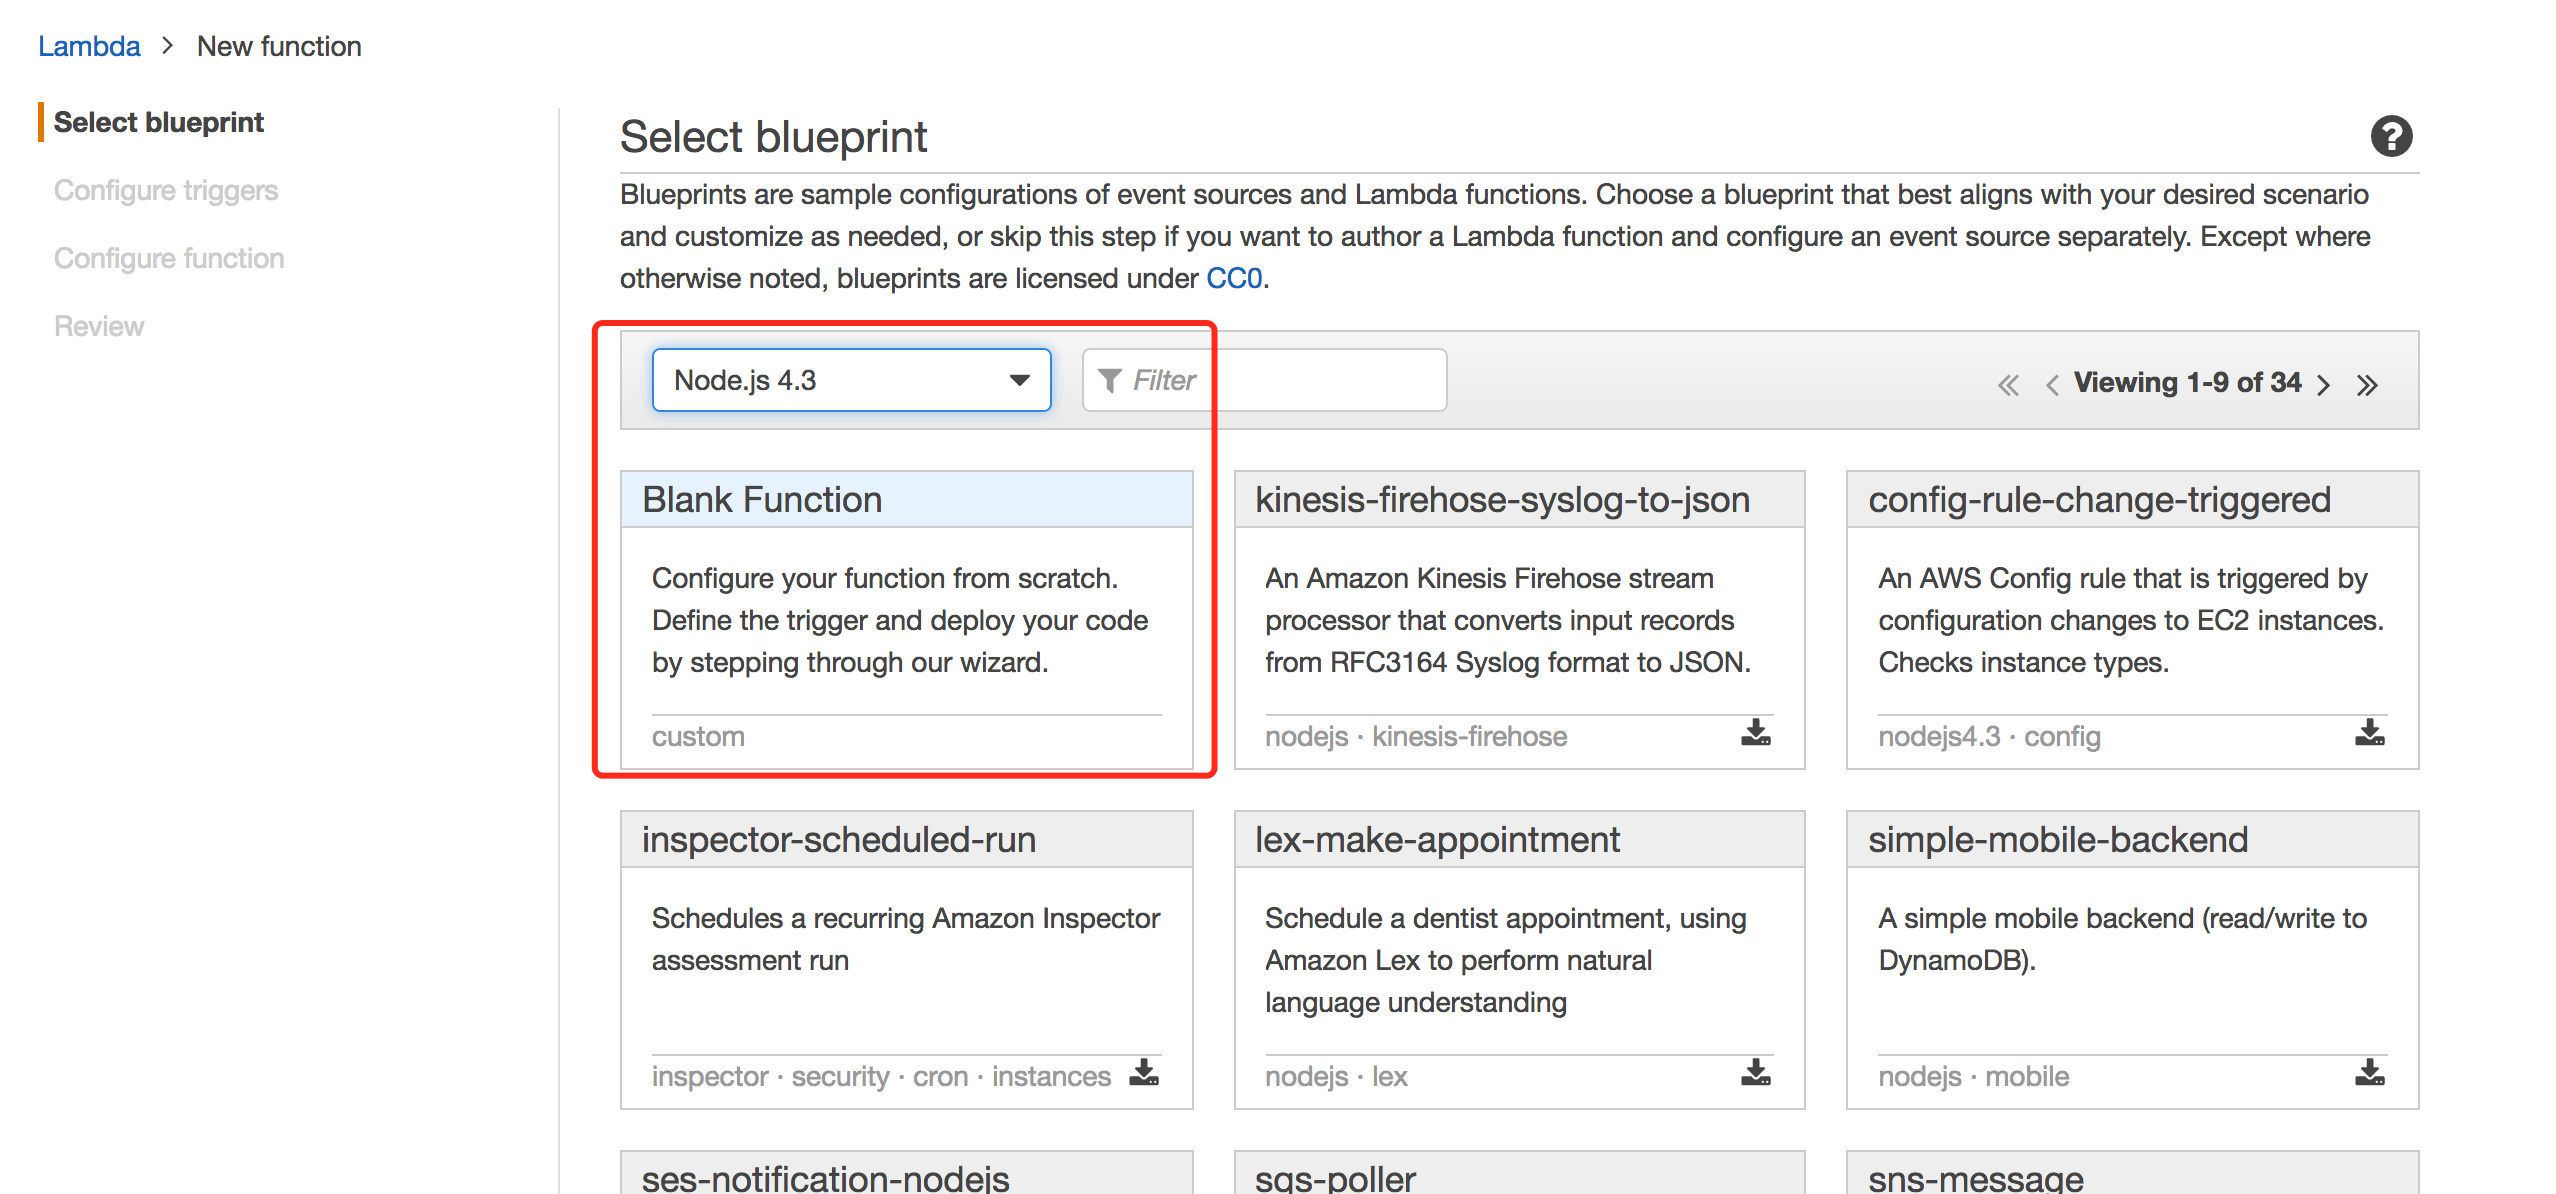Image resolution: width=2556 pixels, height=1194 pixels.
Task: Click the filter funnel icon
Action: (x=1109, y=380)
